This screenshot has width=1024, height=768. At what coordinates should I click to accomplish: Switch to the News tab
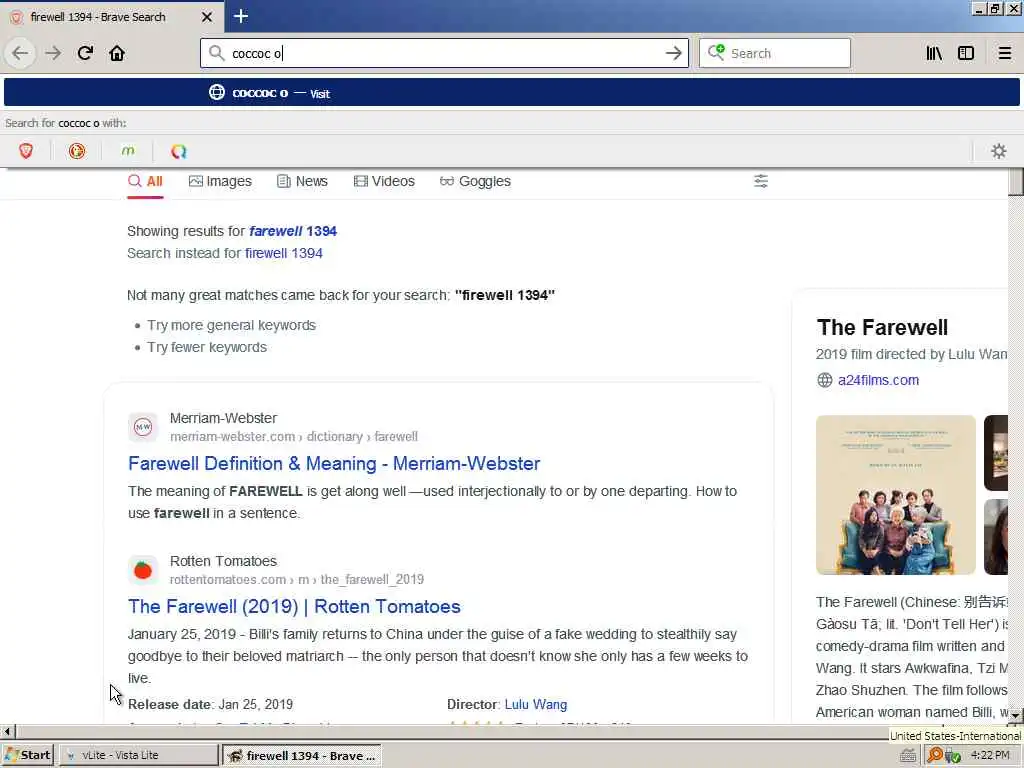302,182
